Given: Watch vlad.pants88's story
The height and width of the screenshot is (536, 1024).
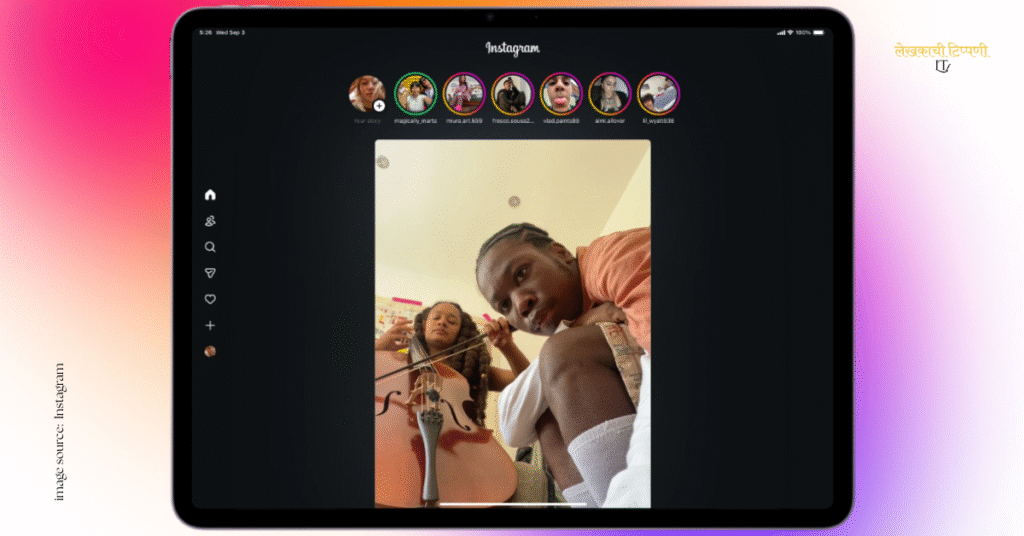Looking at the screenshot, I should [x=561, y=93].
